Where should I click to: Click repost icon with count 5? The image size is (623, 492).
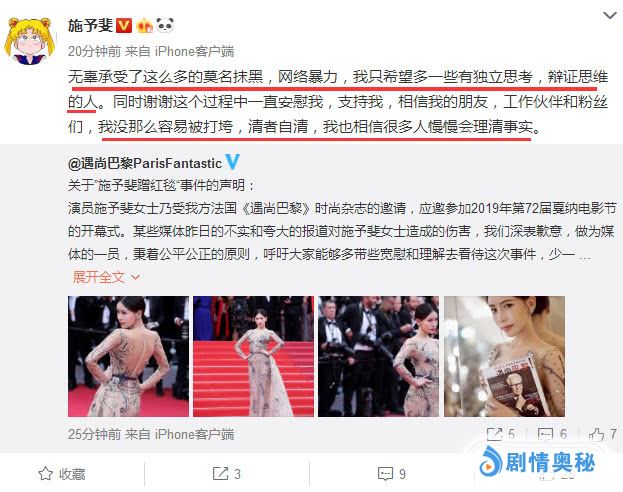pos(501,434)
